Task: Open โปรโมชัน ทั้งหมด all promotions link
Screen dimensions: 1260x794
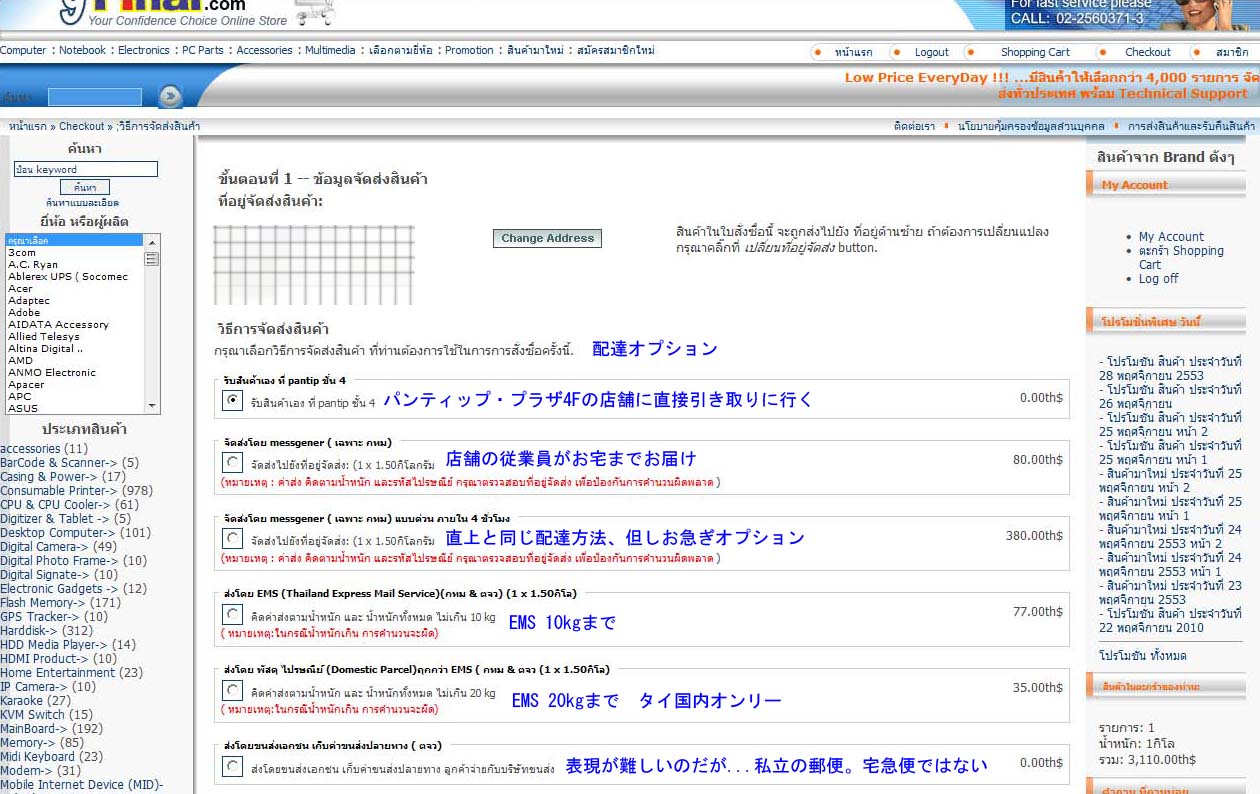Action: click(1142, 656)
